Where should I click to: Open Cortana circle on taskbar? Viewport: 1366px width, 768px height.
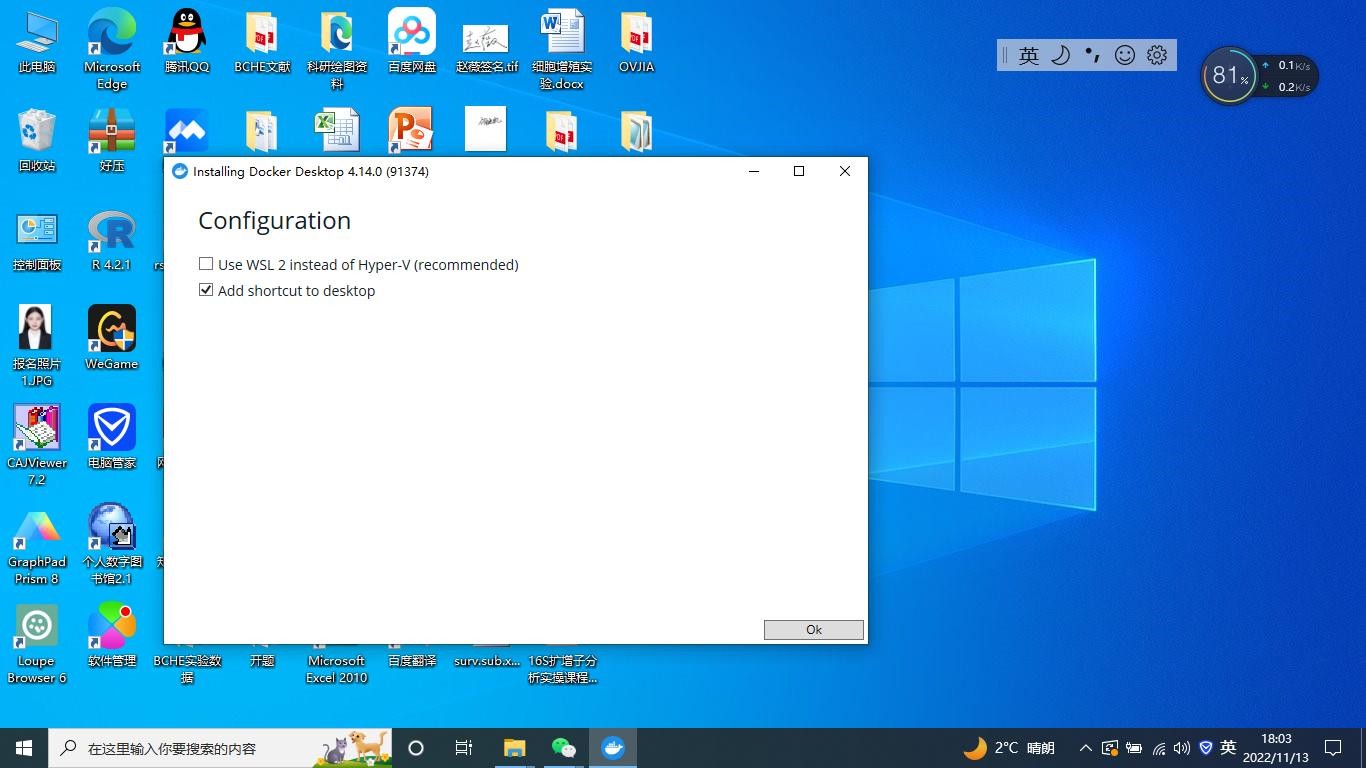pyautogui.click(x=416, y=748)
